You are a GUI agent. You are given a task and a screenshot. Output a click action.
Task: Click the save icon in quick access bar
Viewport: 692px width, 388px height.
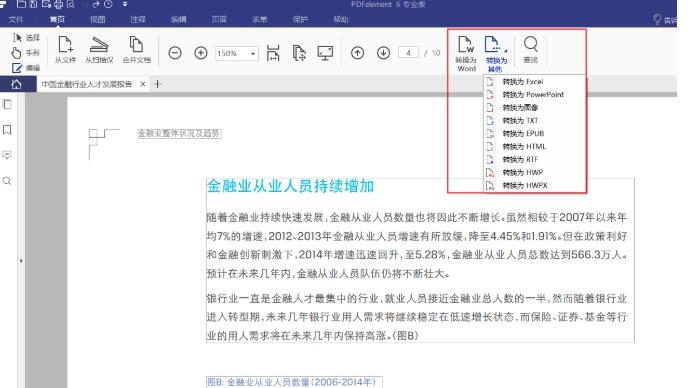(x=33, y=4)
